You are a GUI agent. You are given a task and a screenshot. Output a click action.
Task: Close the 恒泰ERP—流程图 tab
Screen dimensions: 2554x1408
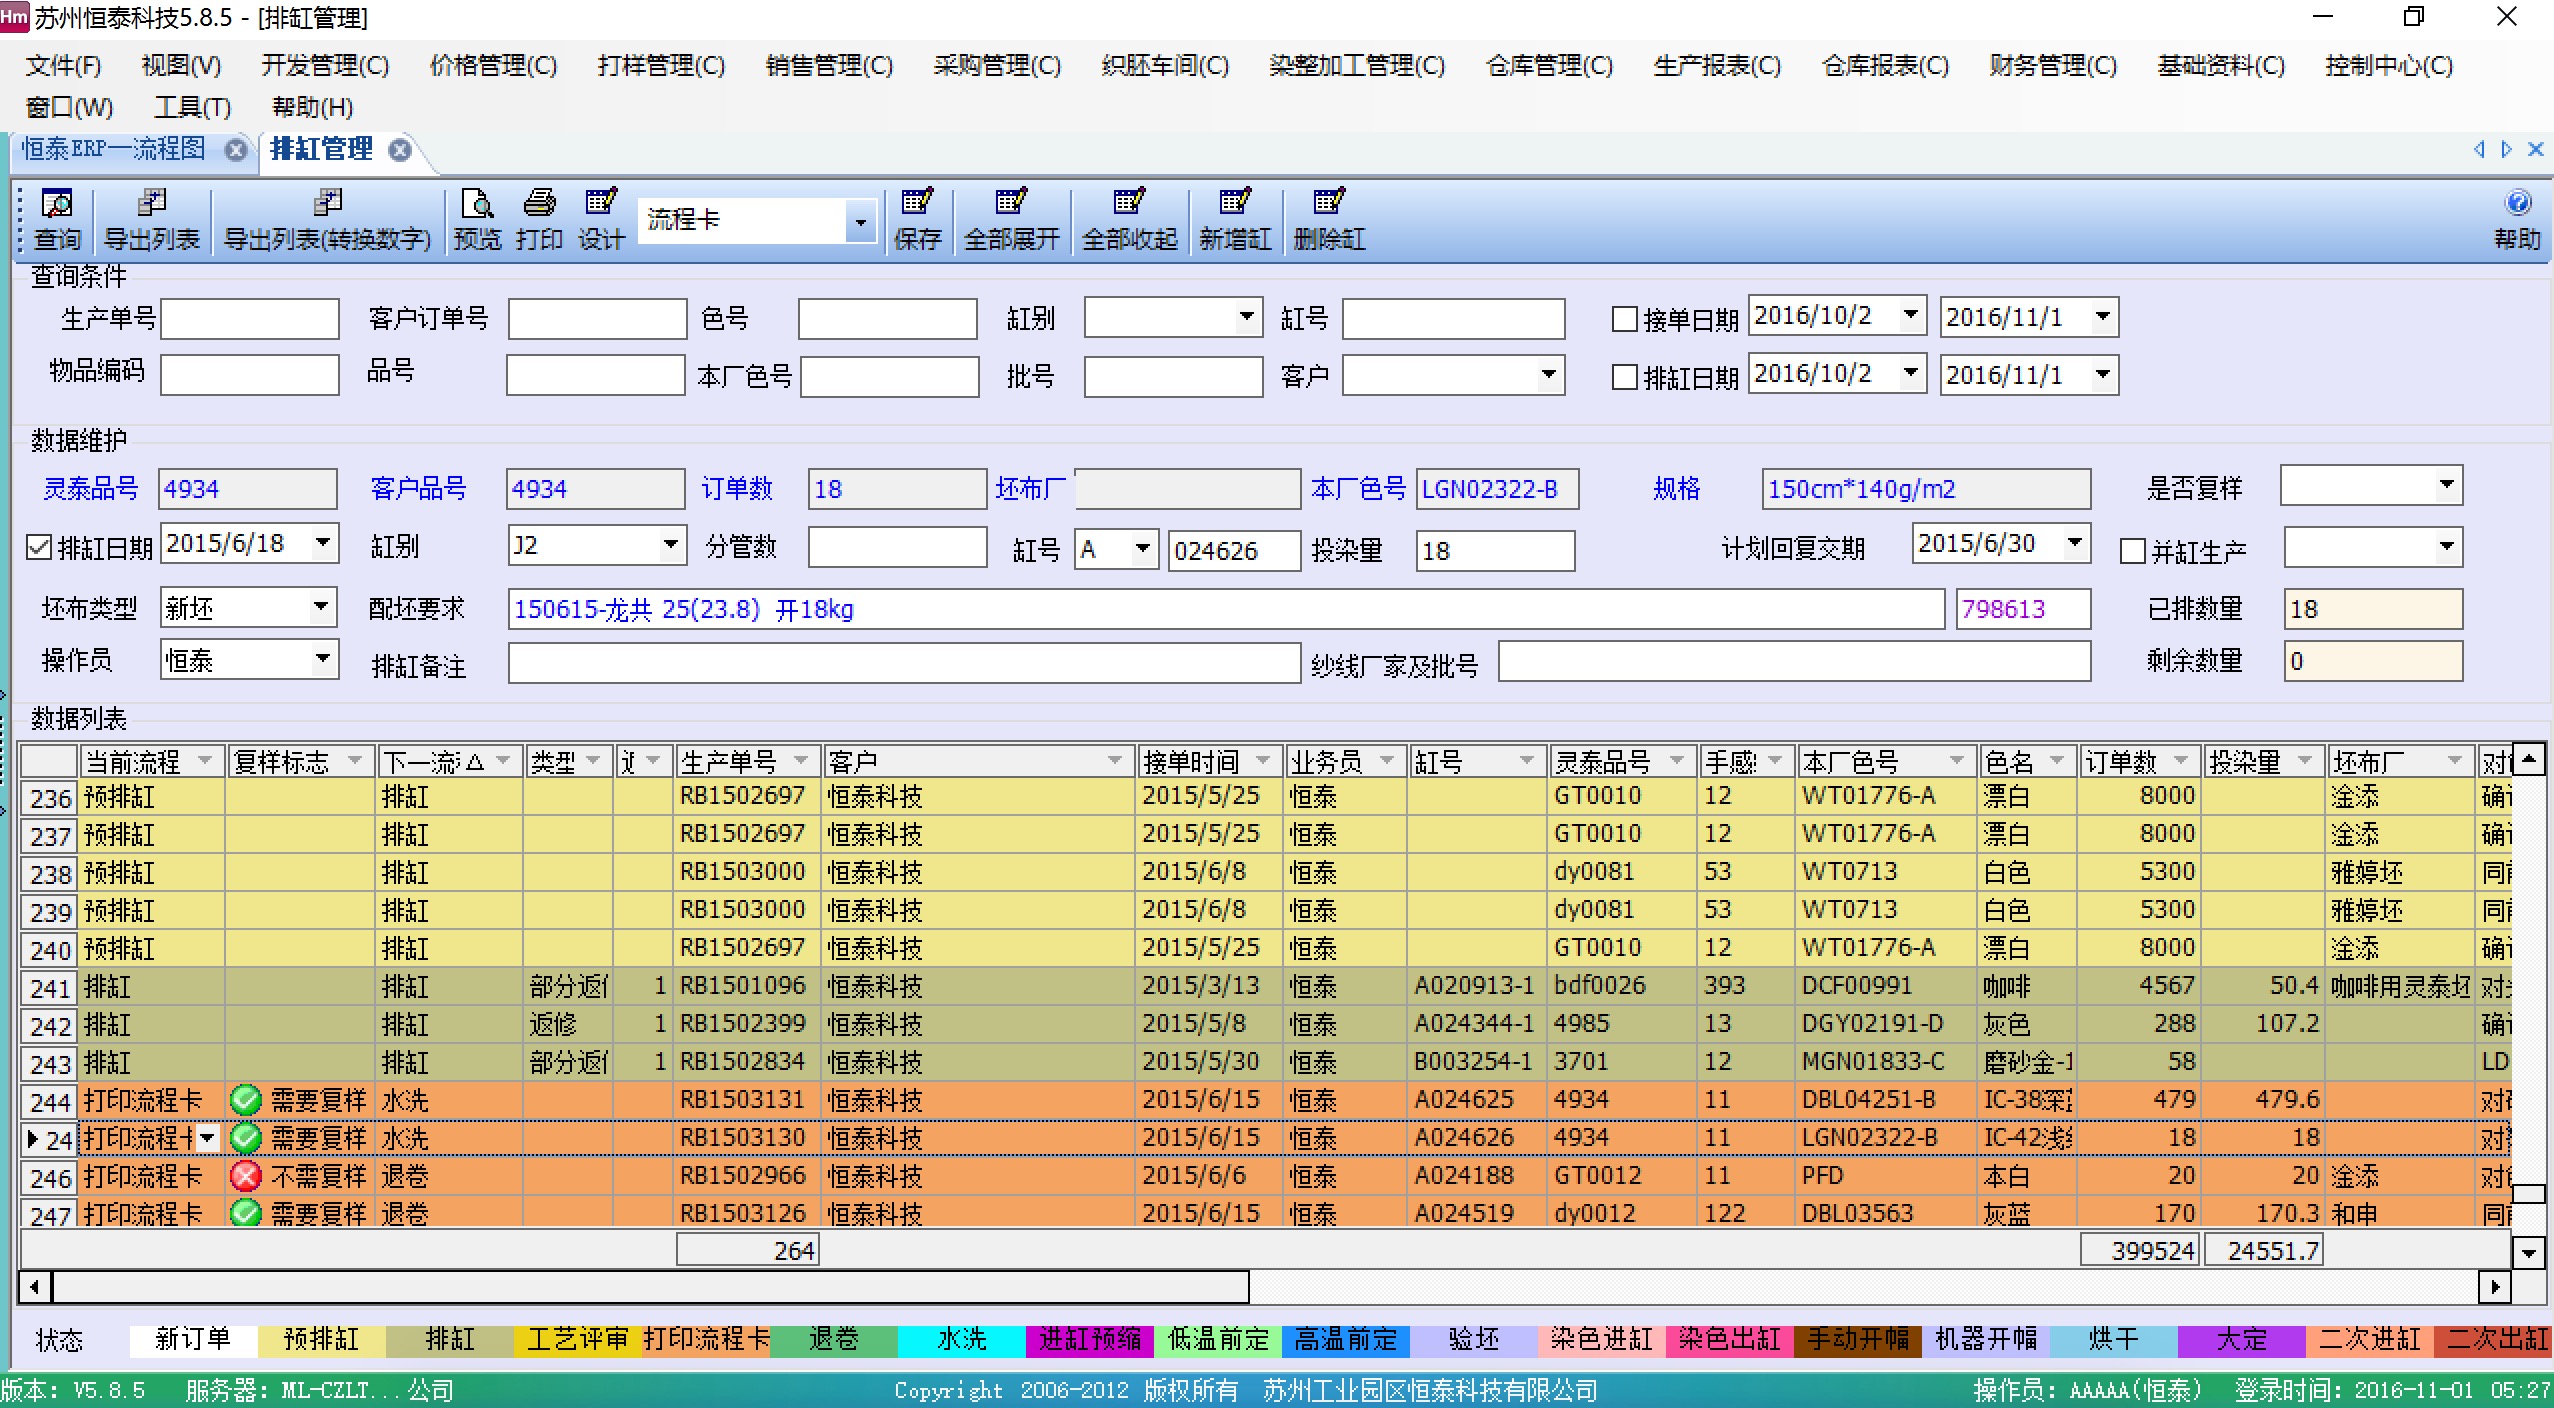[x=235, y=150]
